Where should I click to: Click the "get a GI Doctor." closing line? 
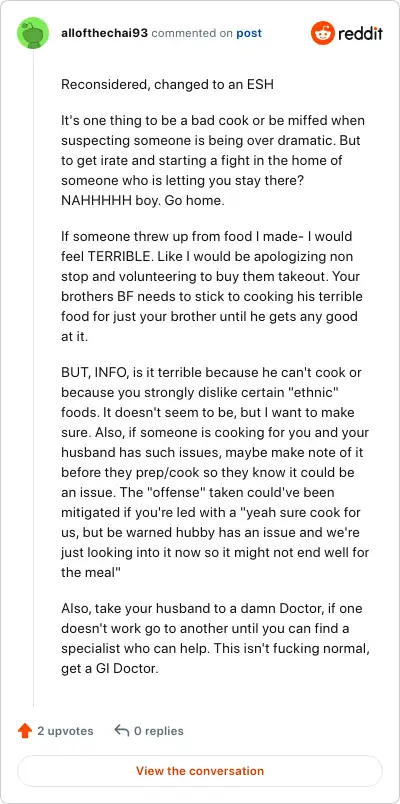(110, 669)
